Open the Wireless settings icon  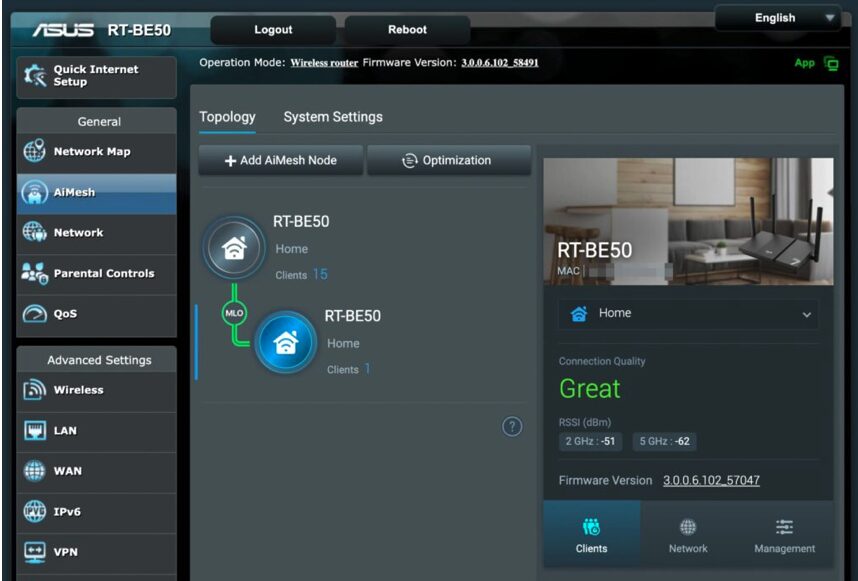(34, 390)
